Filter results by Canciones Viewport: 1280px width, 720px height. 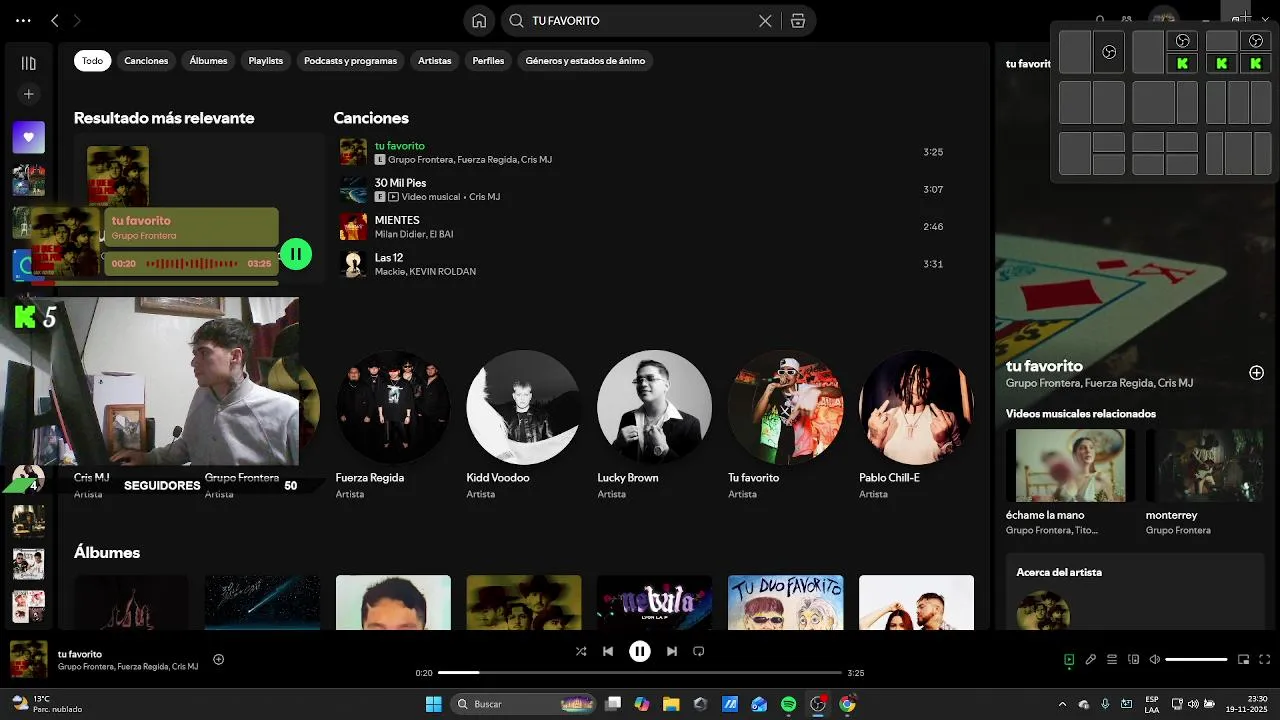146,61
